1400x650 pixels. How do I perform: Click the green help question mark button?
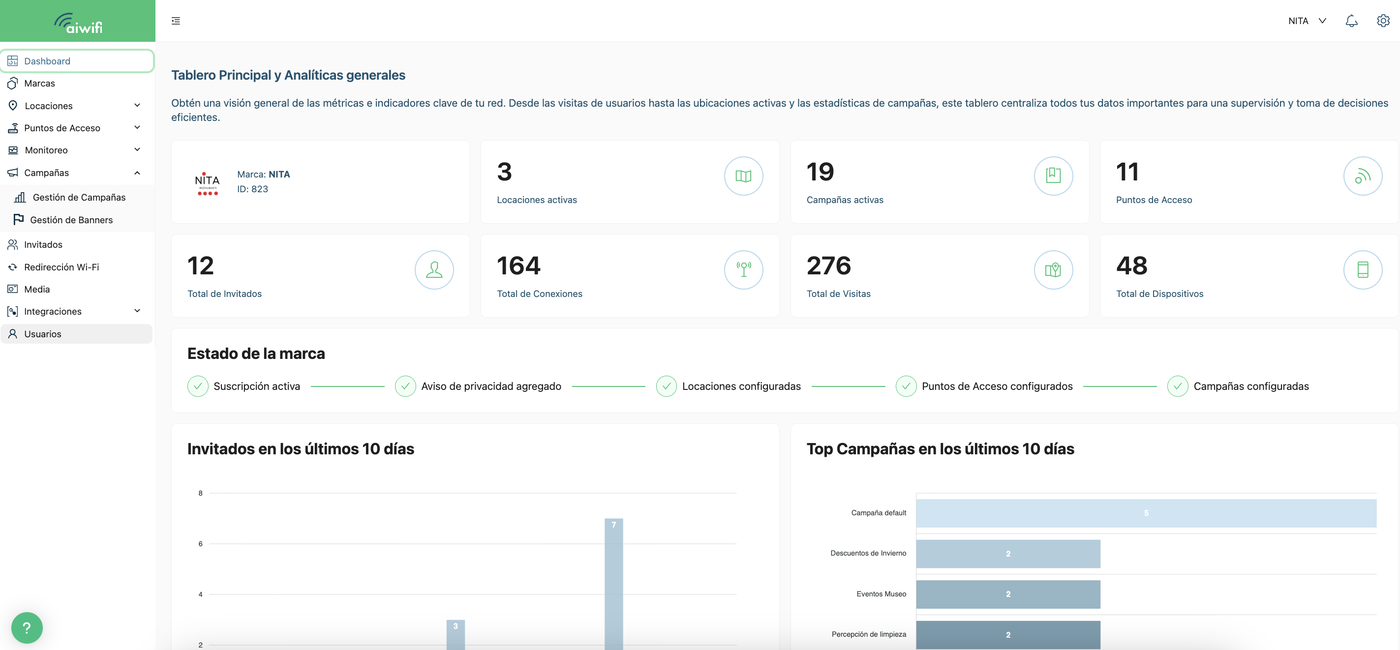[27, 627]
